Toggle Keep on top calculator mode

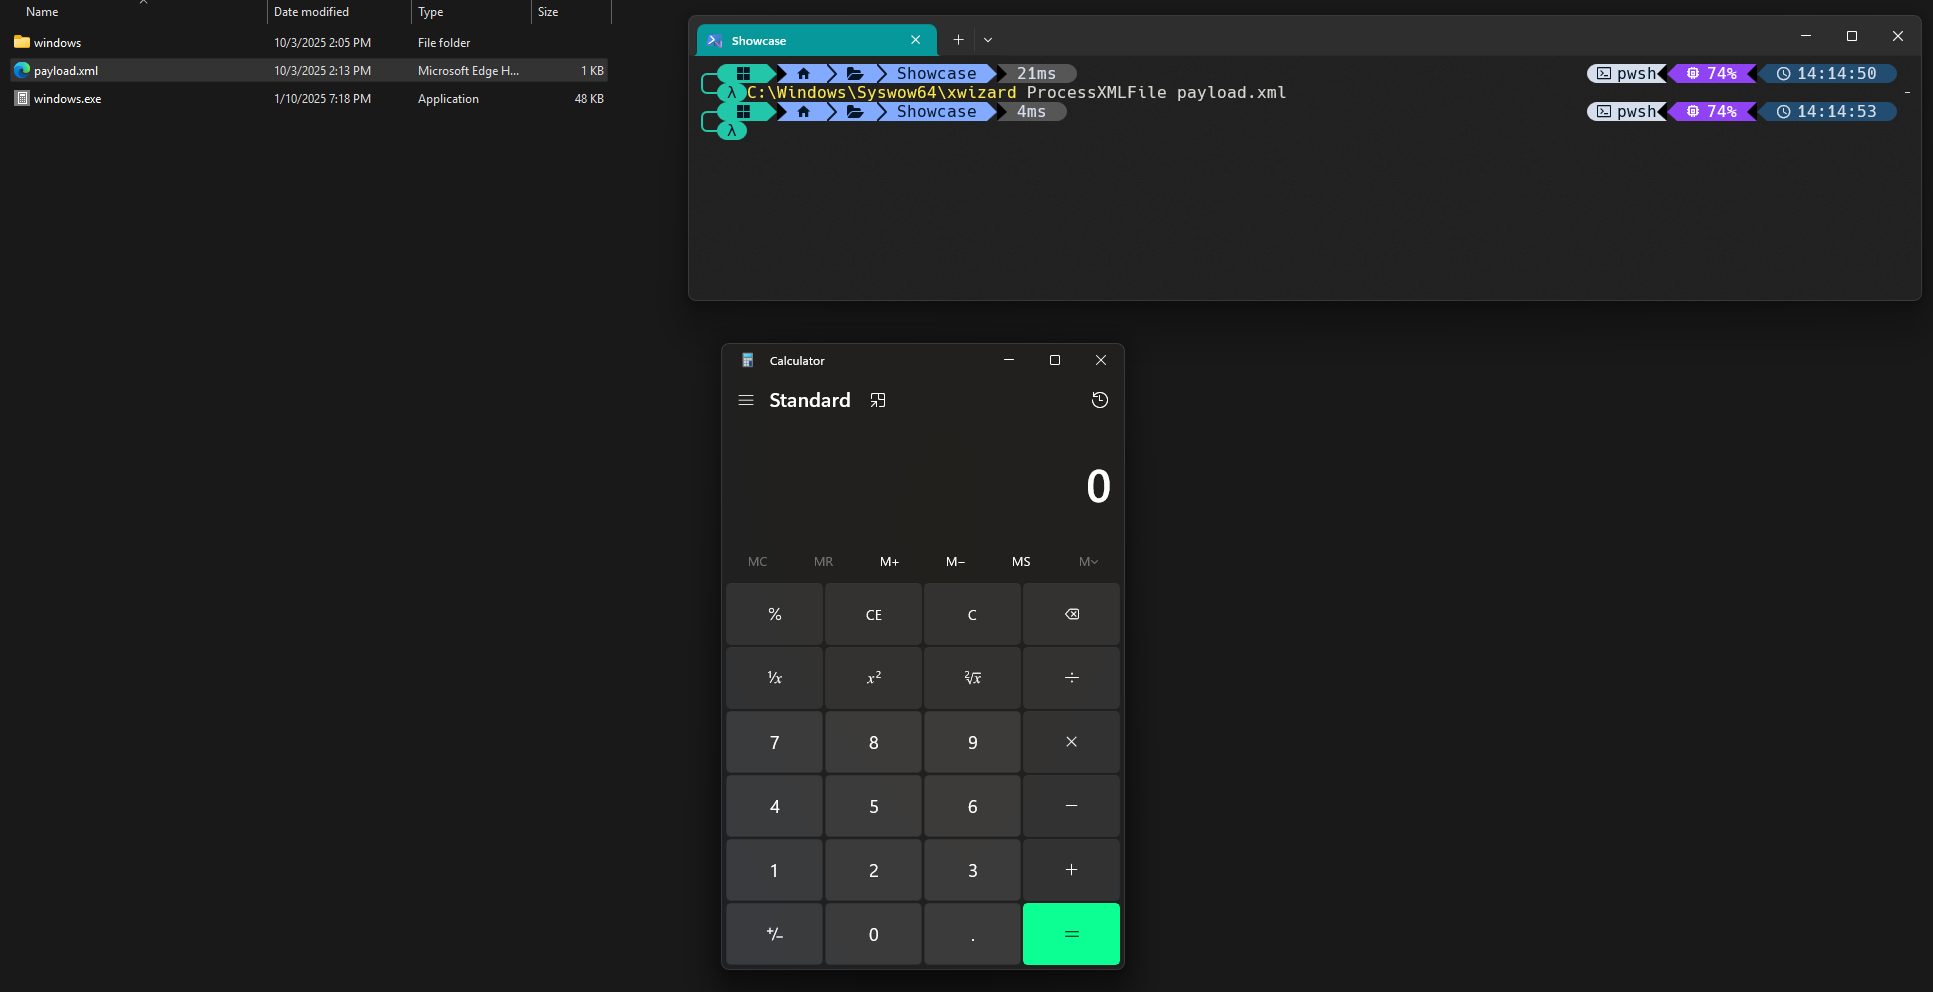(878, 400)
